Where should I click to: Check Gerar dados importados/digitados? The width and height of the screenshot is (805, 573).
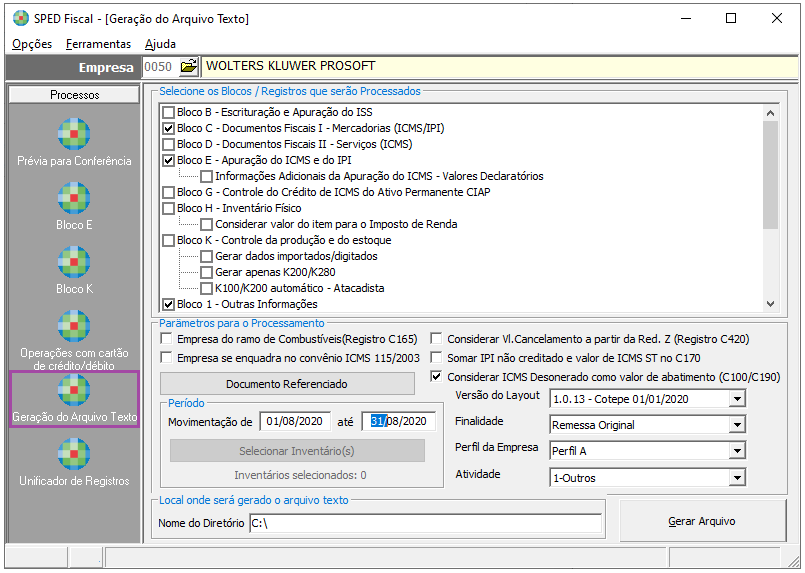206,256
